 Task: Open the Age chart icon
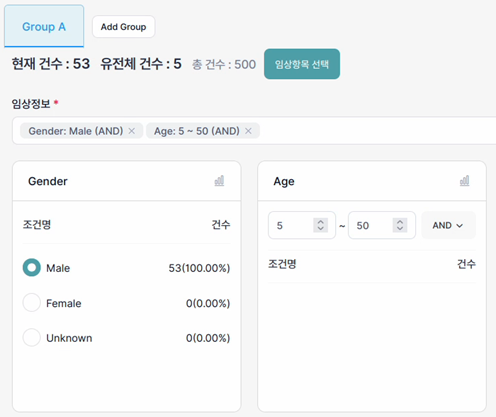[464, 181]
